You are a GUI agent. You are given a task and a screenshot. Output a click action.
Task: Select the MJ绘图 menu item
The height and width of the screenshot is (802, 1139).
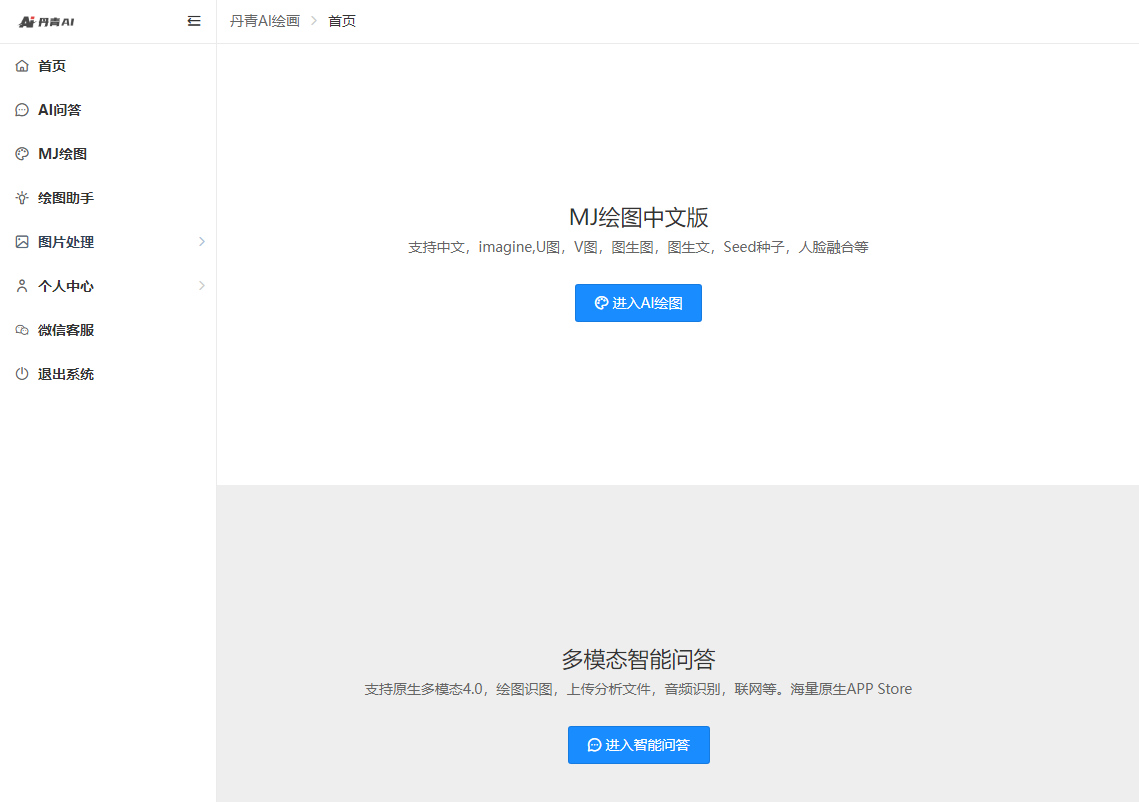click(x=62, y=154)
